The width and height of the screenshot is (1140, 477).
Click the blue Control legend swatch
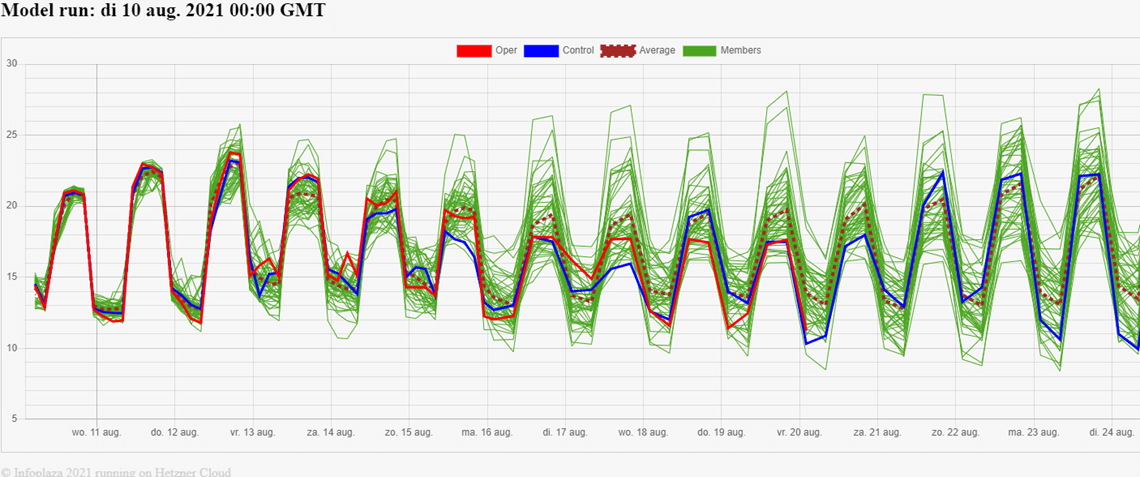541,50
